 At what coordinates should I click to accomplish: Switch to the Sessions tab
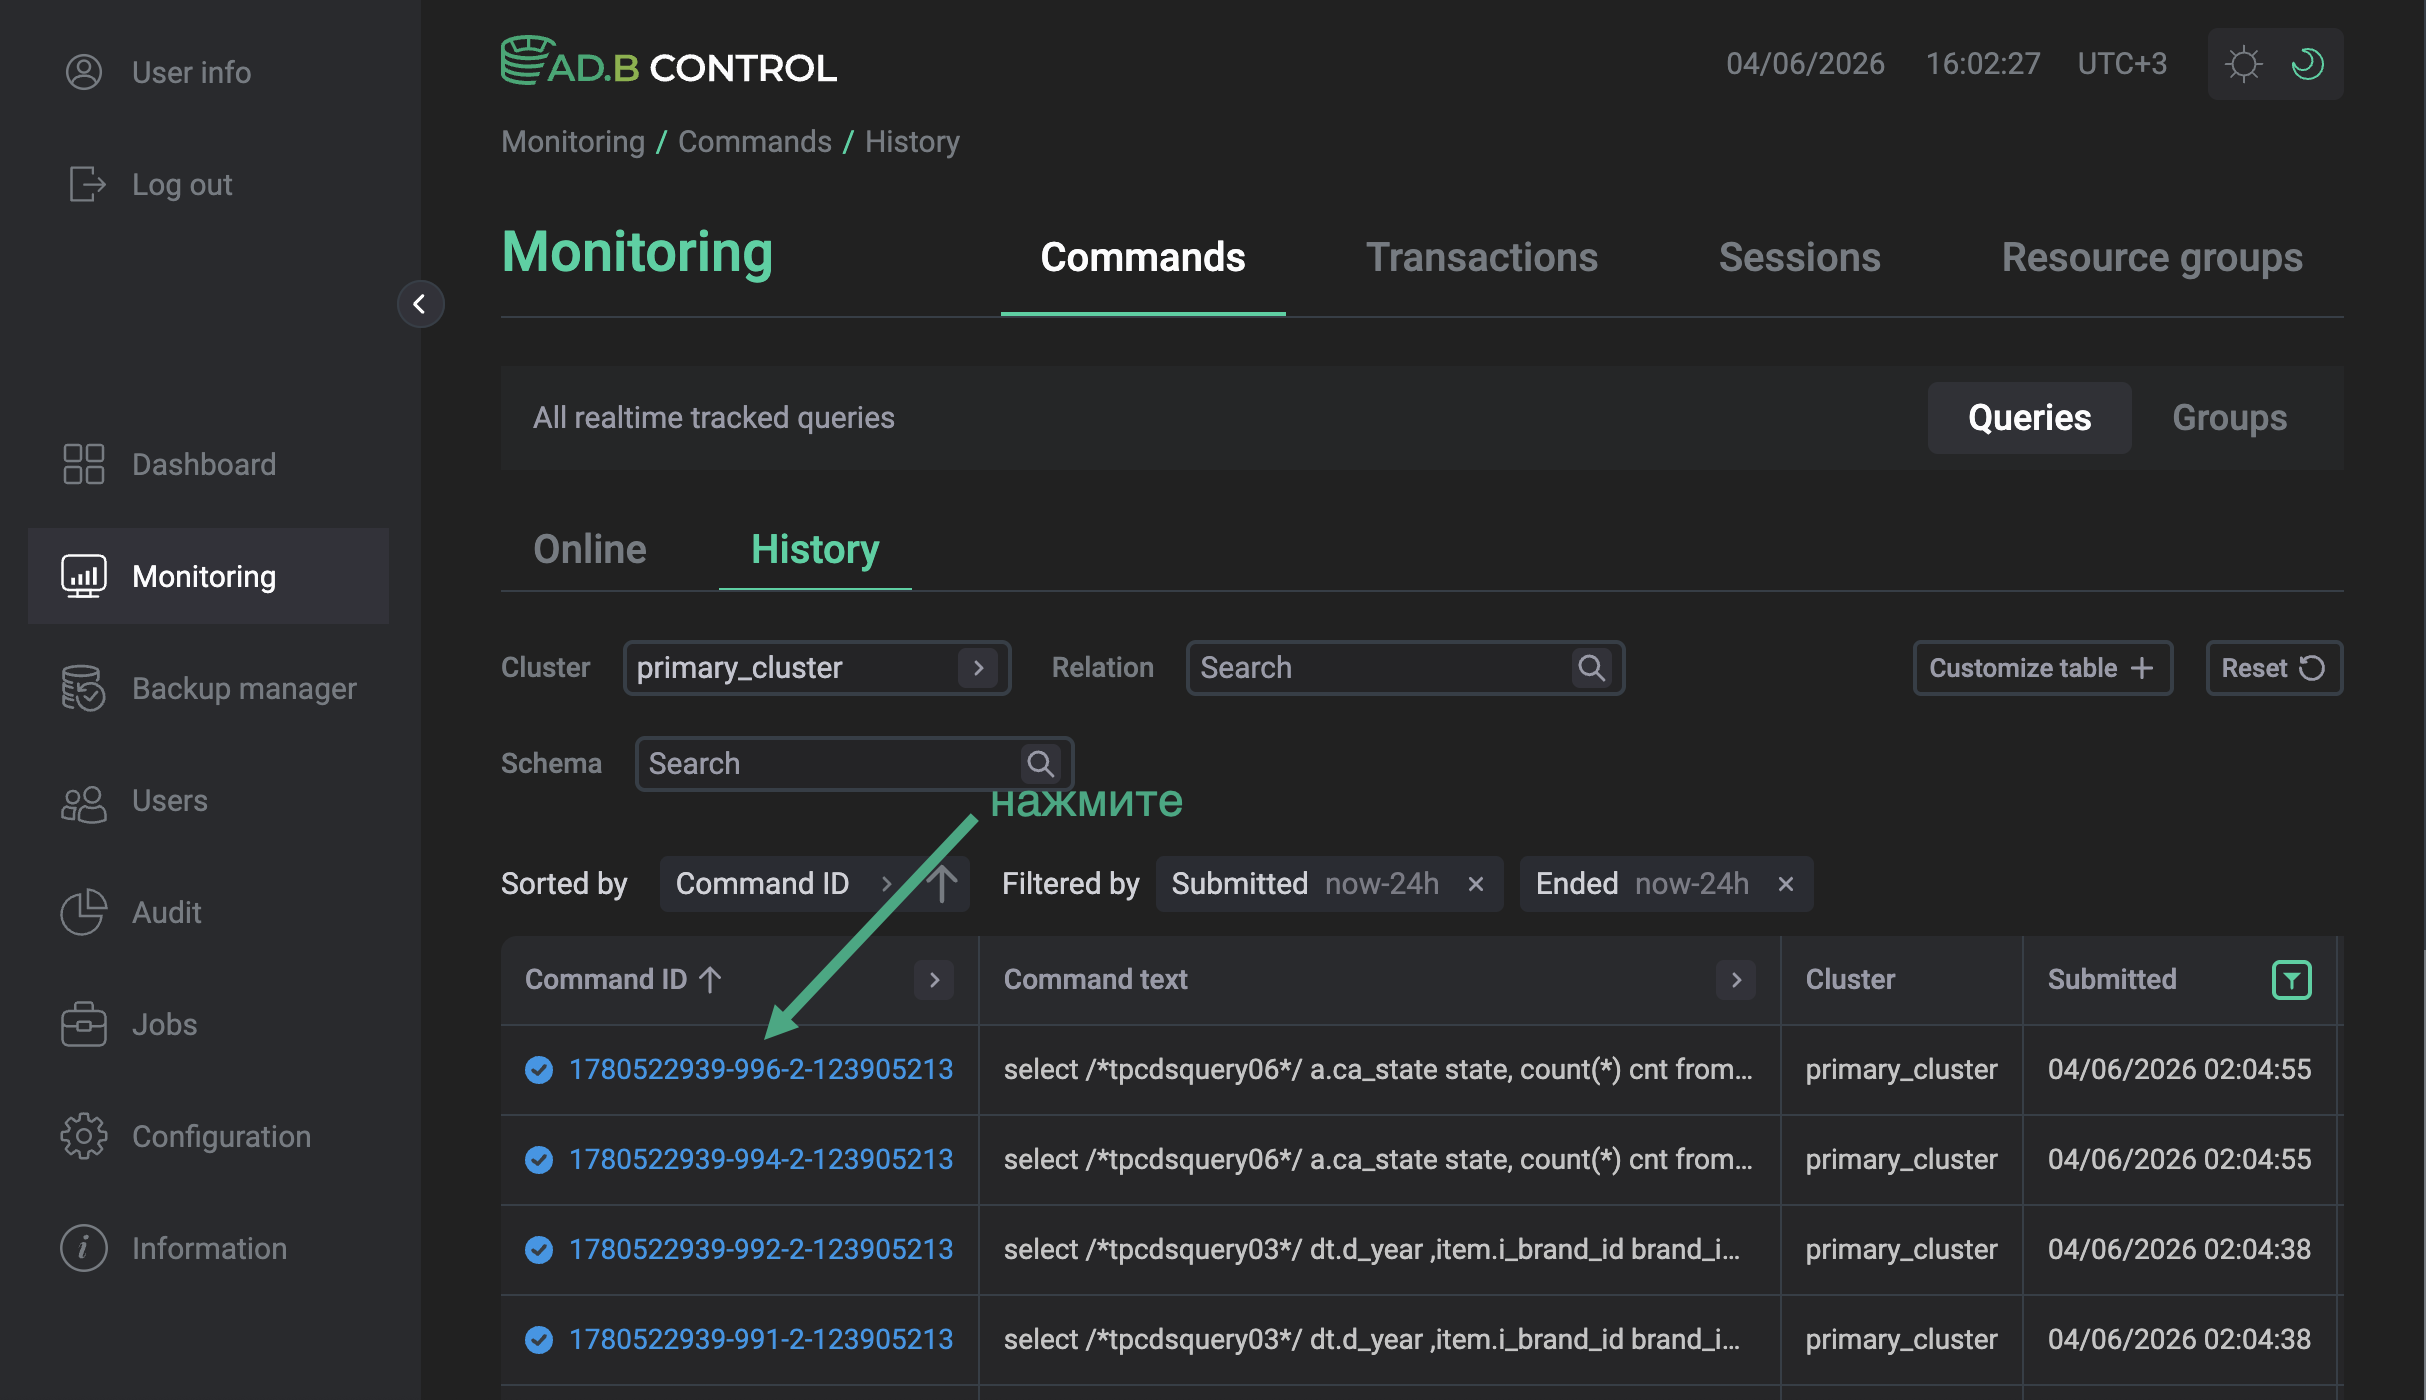[1800, 258]
